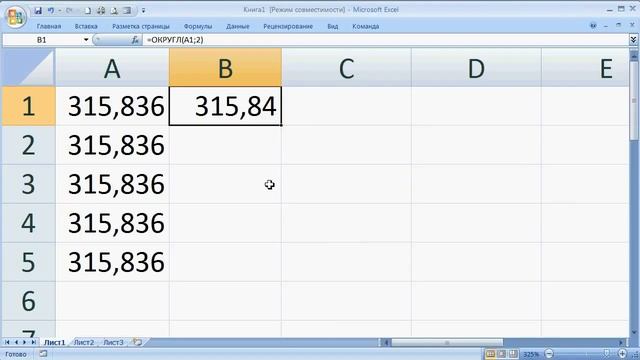
Task: Click the zoom out minus button
Action: 549,354
